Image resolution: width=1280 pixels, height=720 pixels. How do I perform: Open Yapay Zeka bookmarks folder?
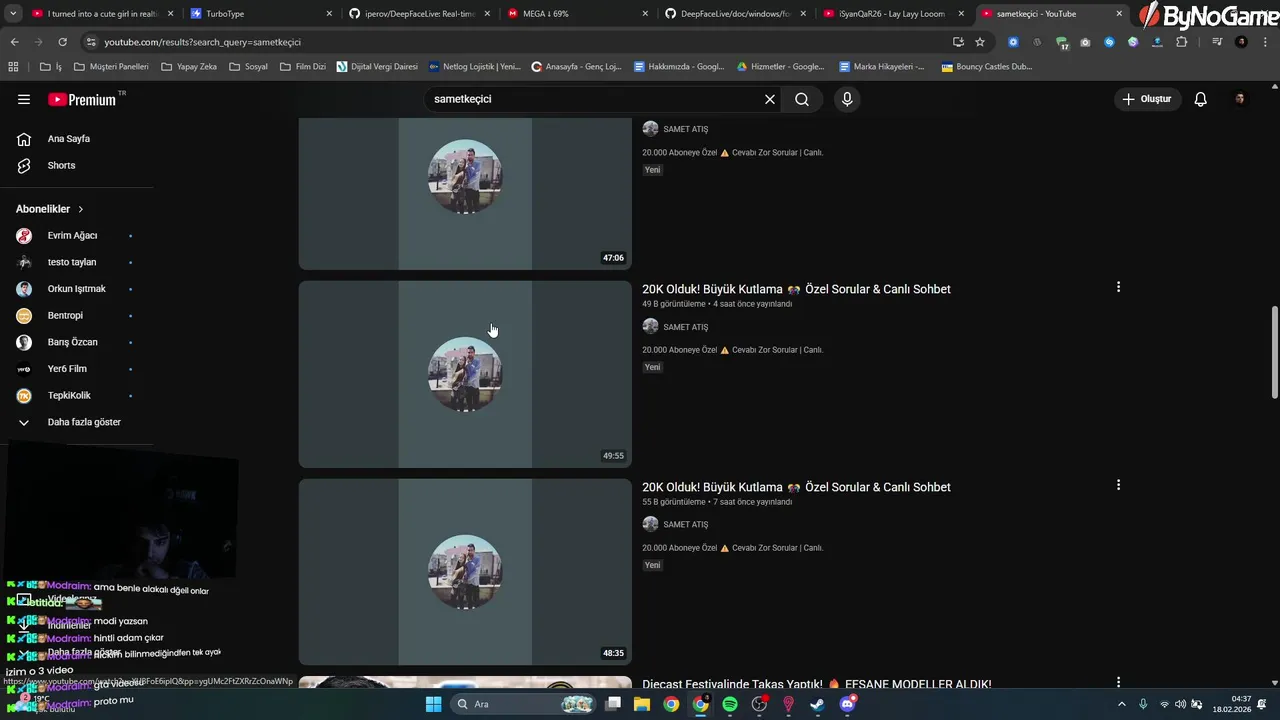pyautogui.click(x=188, y=67)
